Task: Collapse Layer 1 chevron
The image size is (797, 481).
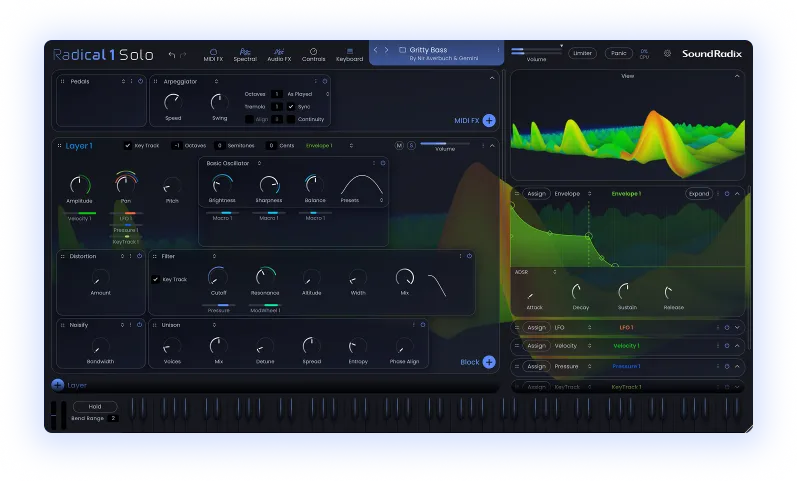Action: pyautogui.click(x=492, y=146)
